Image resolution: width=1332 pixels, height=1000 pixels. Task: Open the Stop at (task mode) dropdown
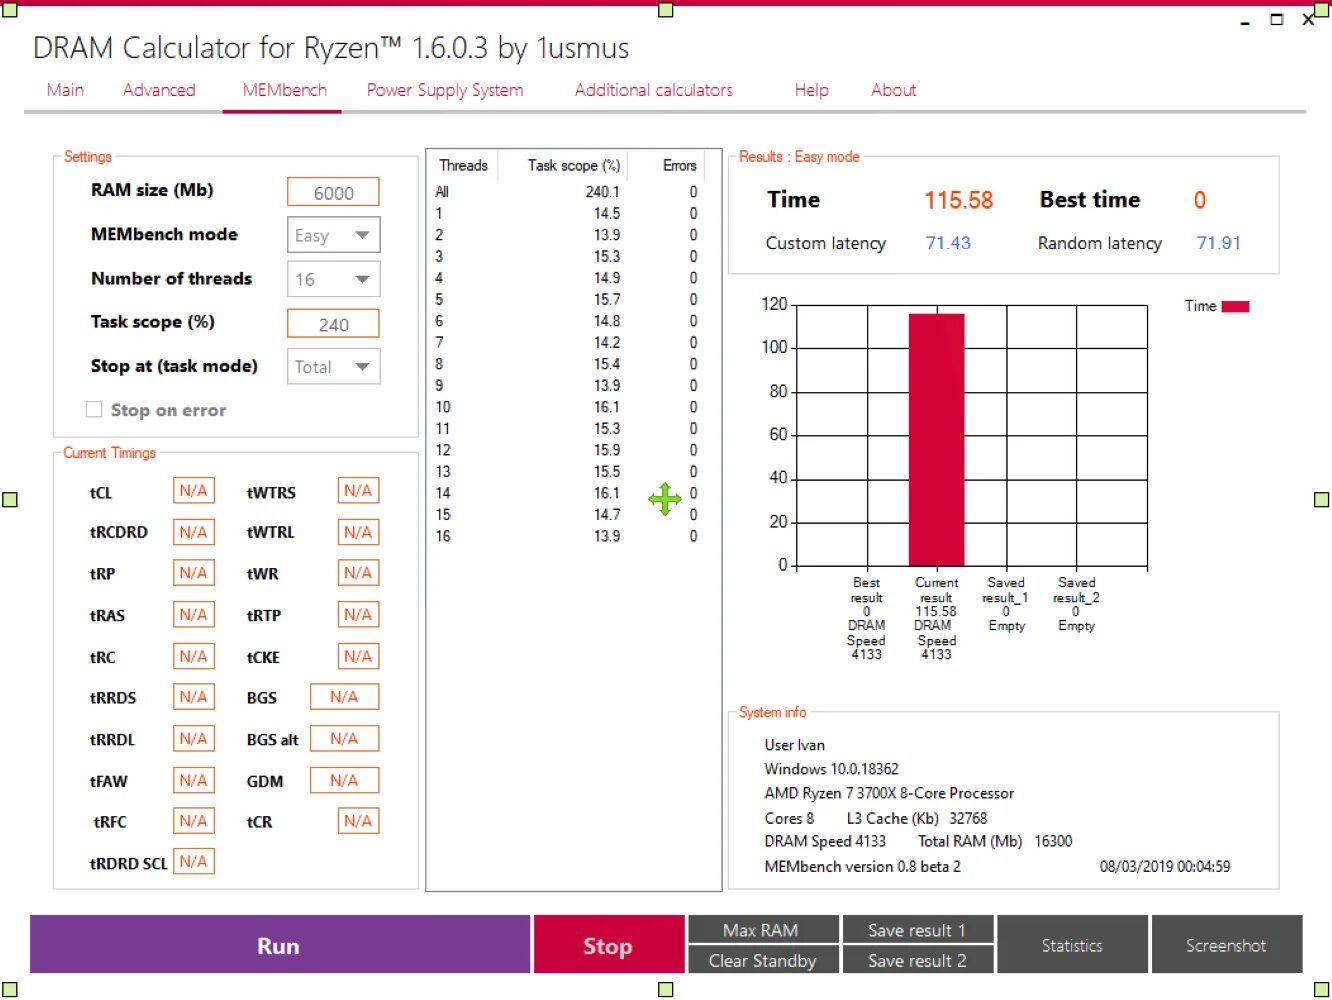pyautogui.click(x=333, y=367)
